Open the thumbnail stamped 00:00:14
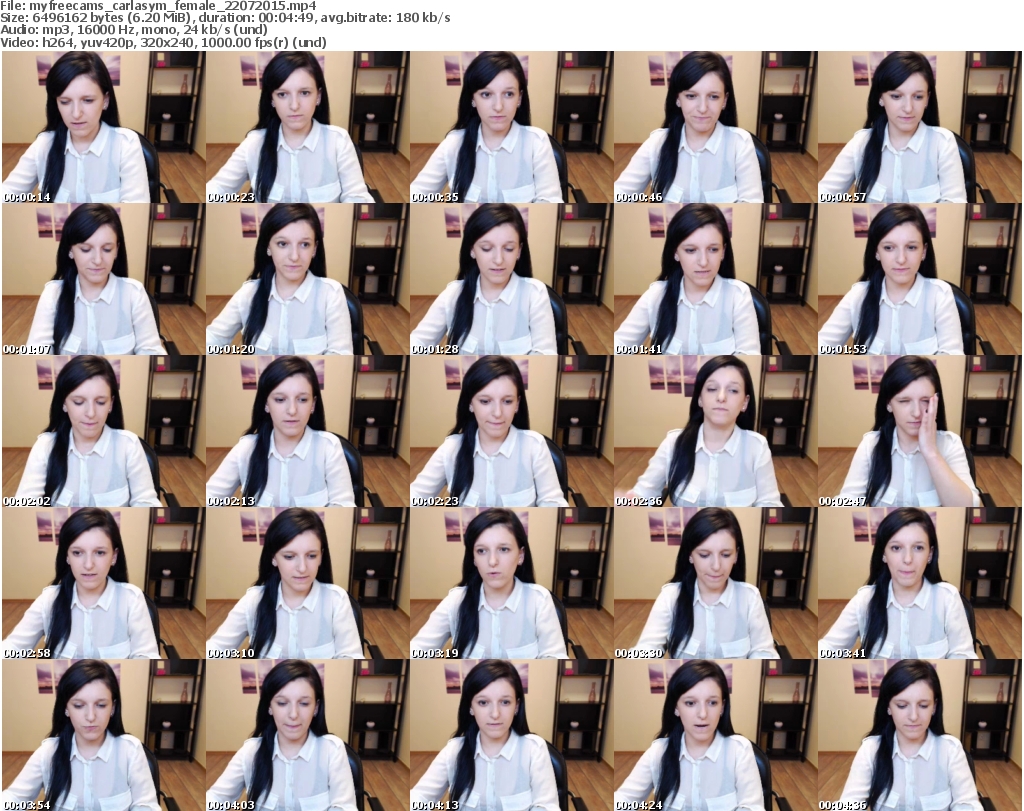1024x811 pixels. (x=104, y=127)
